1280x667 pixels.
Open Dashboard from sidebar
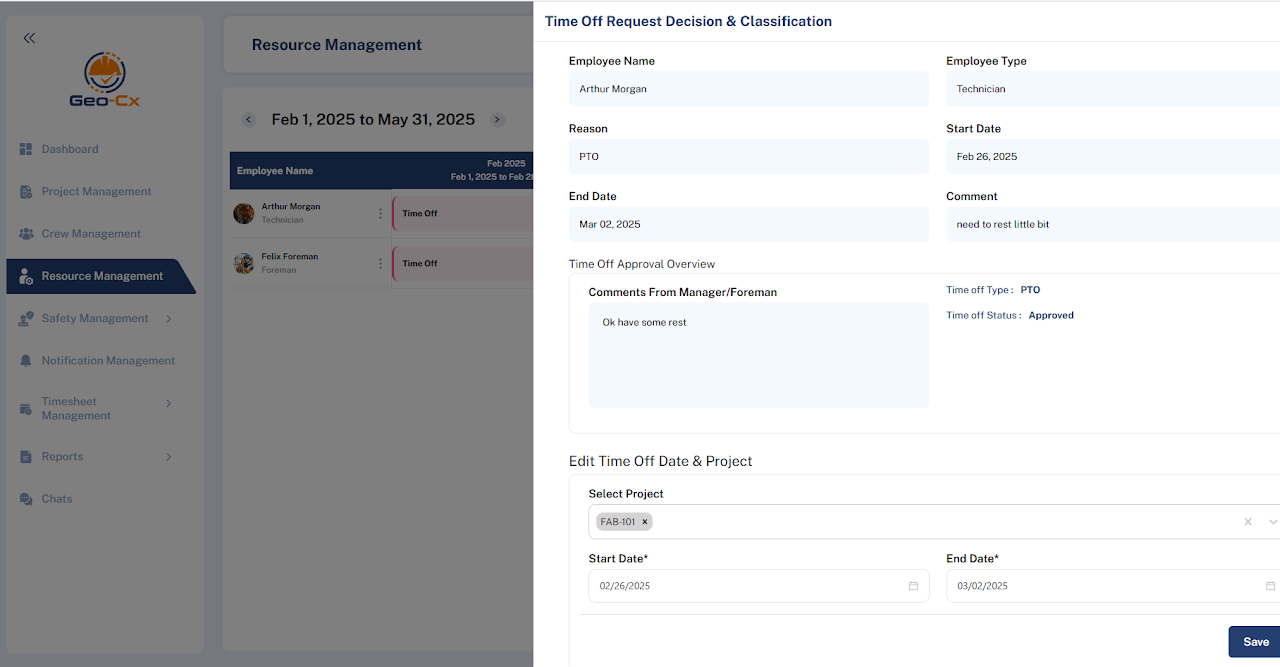point(70,149)
